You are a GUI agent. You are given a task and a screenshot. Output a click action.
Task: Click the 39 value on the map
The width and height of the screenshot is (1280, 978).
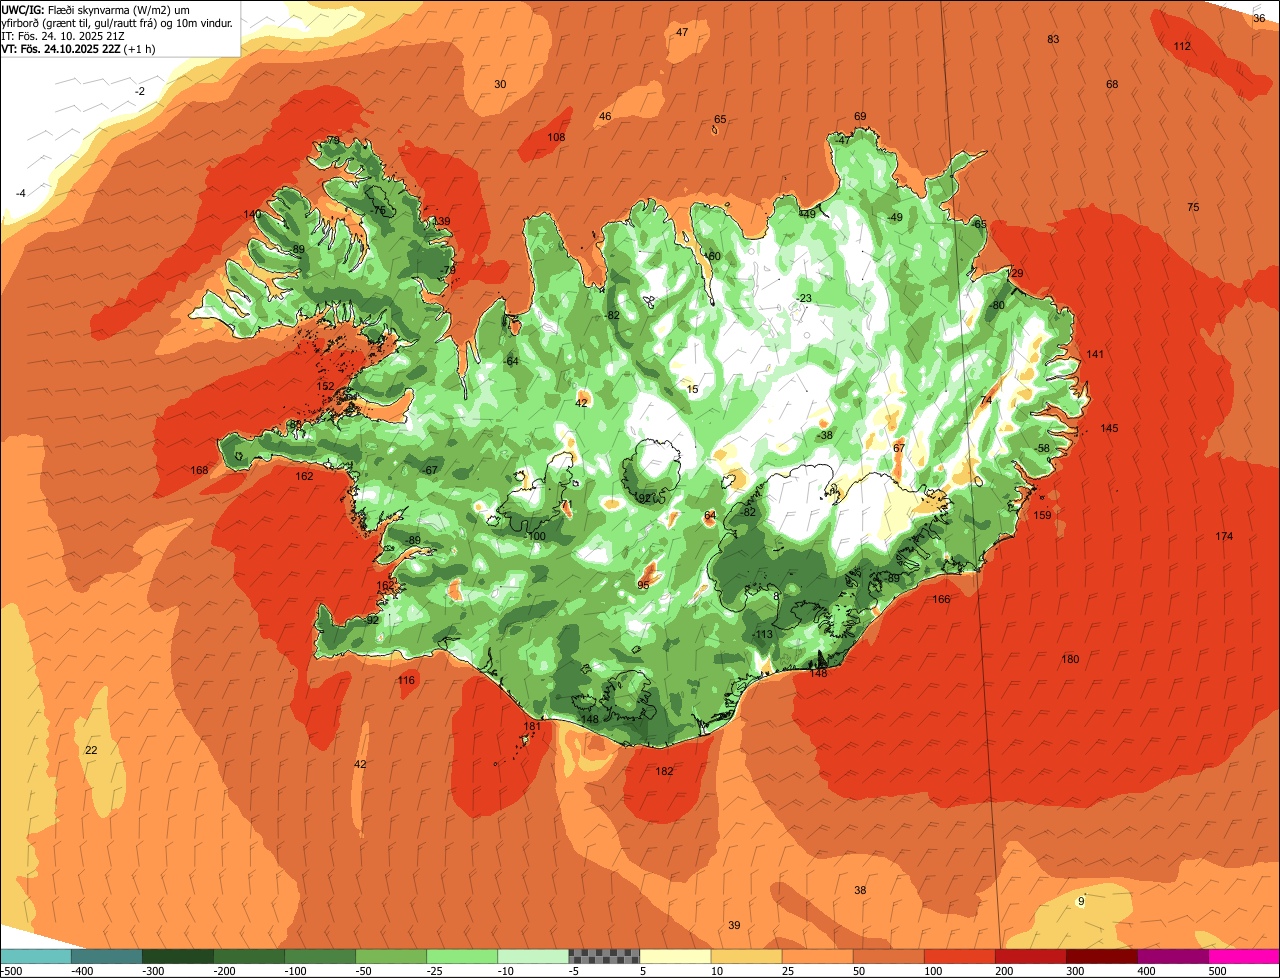pos(734,925)
